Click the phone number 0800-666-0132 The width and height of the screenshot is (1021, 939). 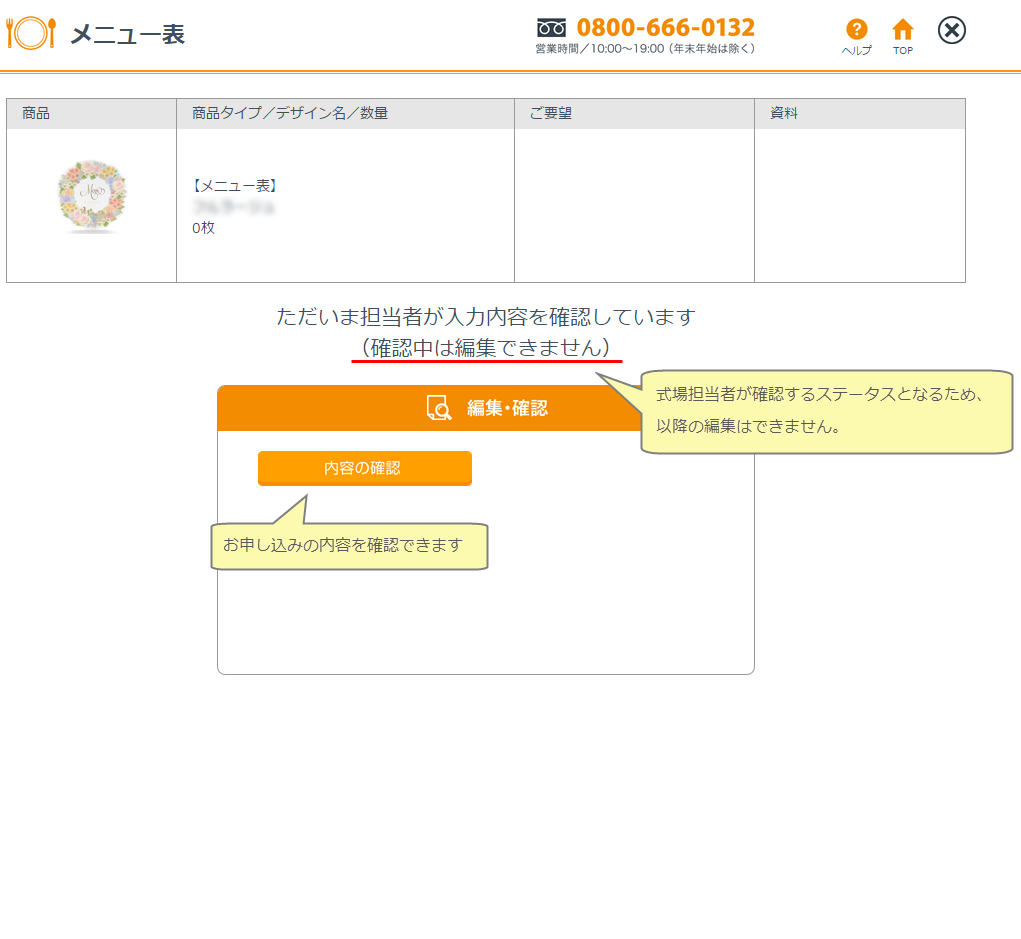pos(665,27)
